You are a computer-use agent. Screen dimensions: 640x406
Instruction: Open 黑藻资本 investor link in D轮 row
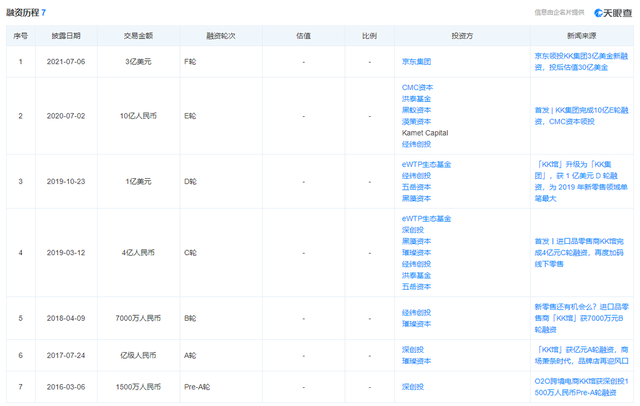416,199
